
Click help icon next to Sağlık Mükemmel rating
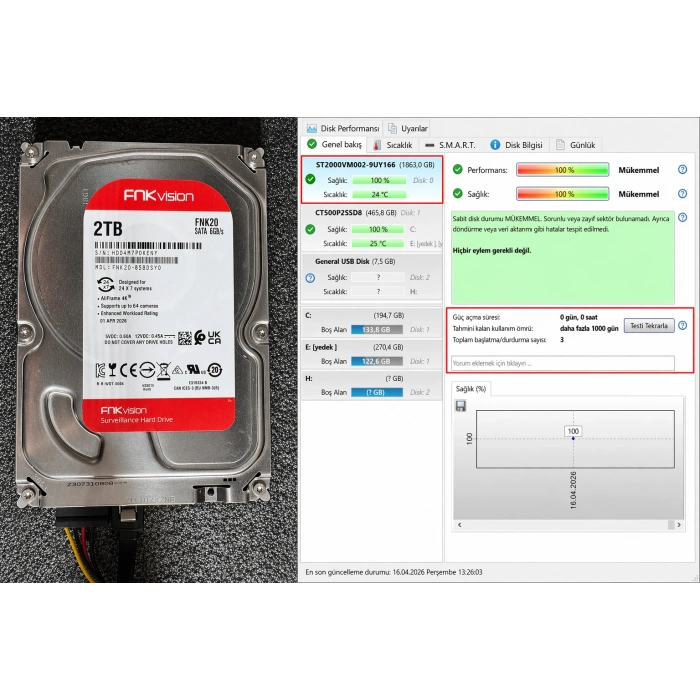(682, 194)
